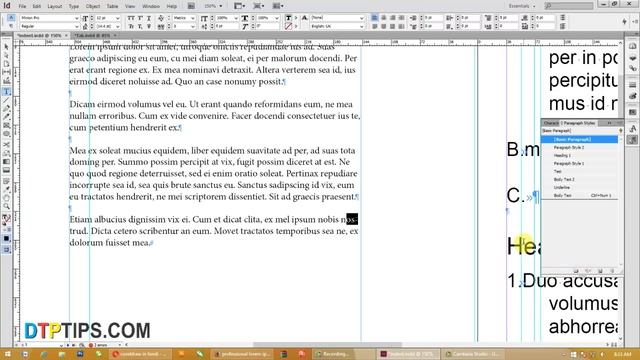Open the font style dropdown Regular
Viewport: 640px width, 360px height.
point(76,27)
